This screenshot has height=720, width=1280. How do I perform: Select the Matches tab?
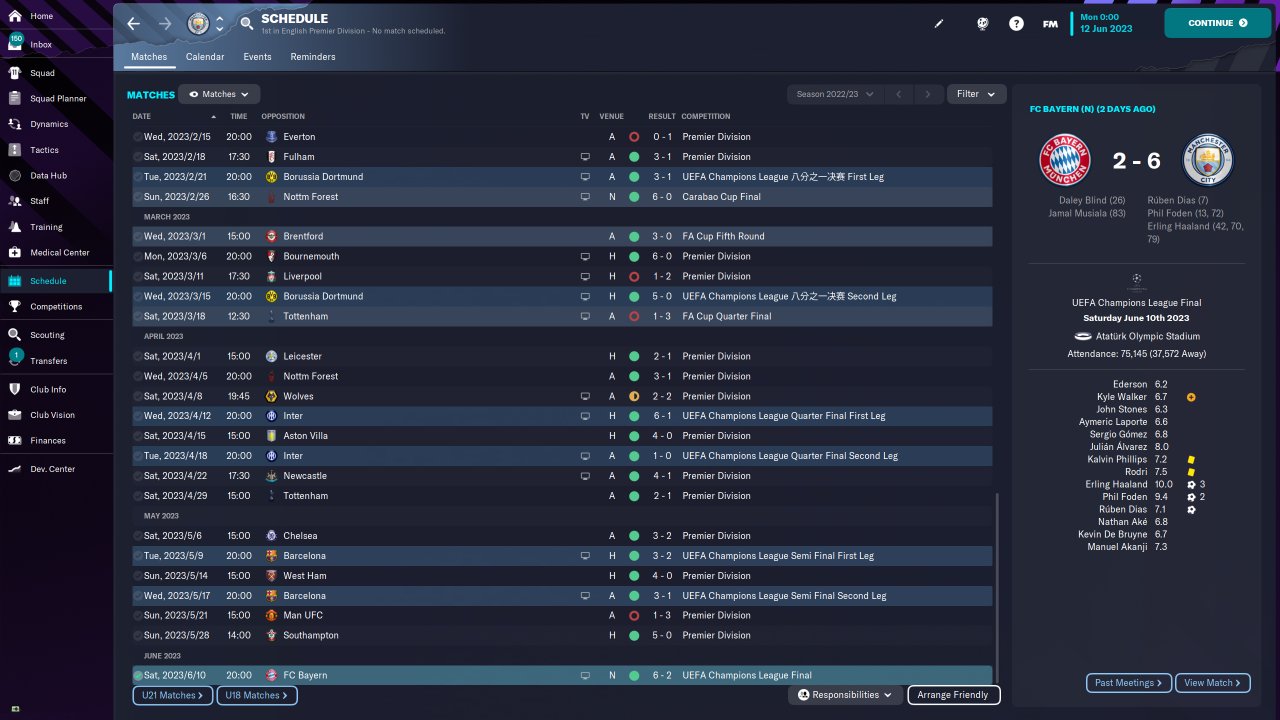pos(149,57)
